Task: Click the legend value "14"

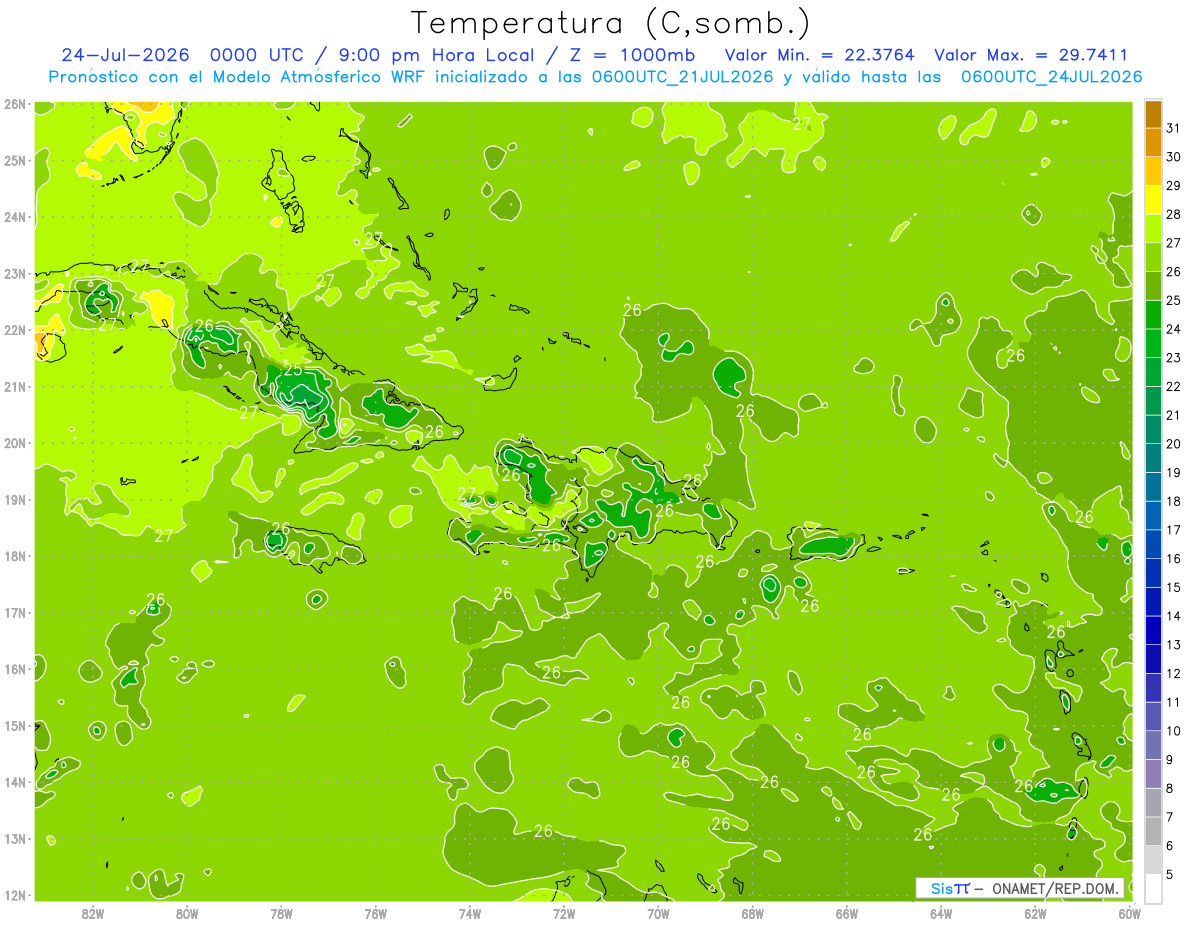Action: [x=1174, y=616]
